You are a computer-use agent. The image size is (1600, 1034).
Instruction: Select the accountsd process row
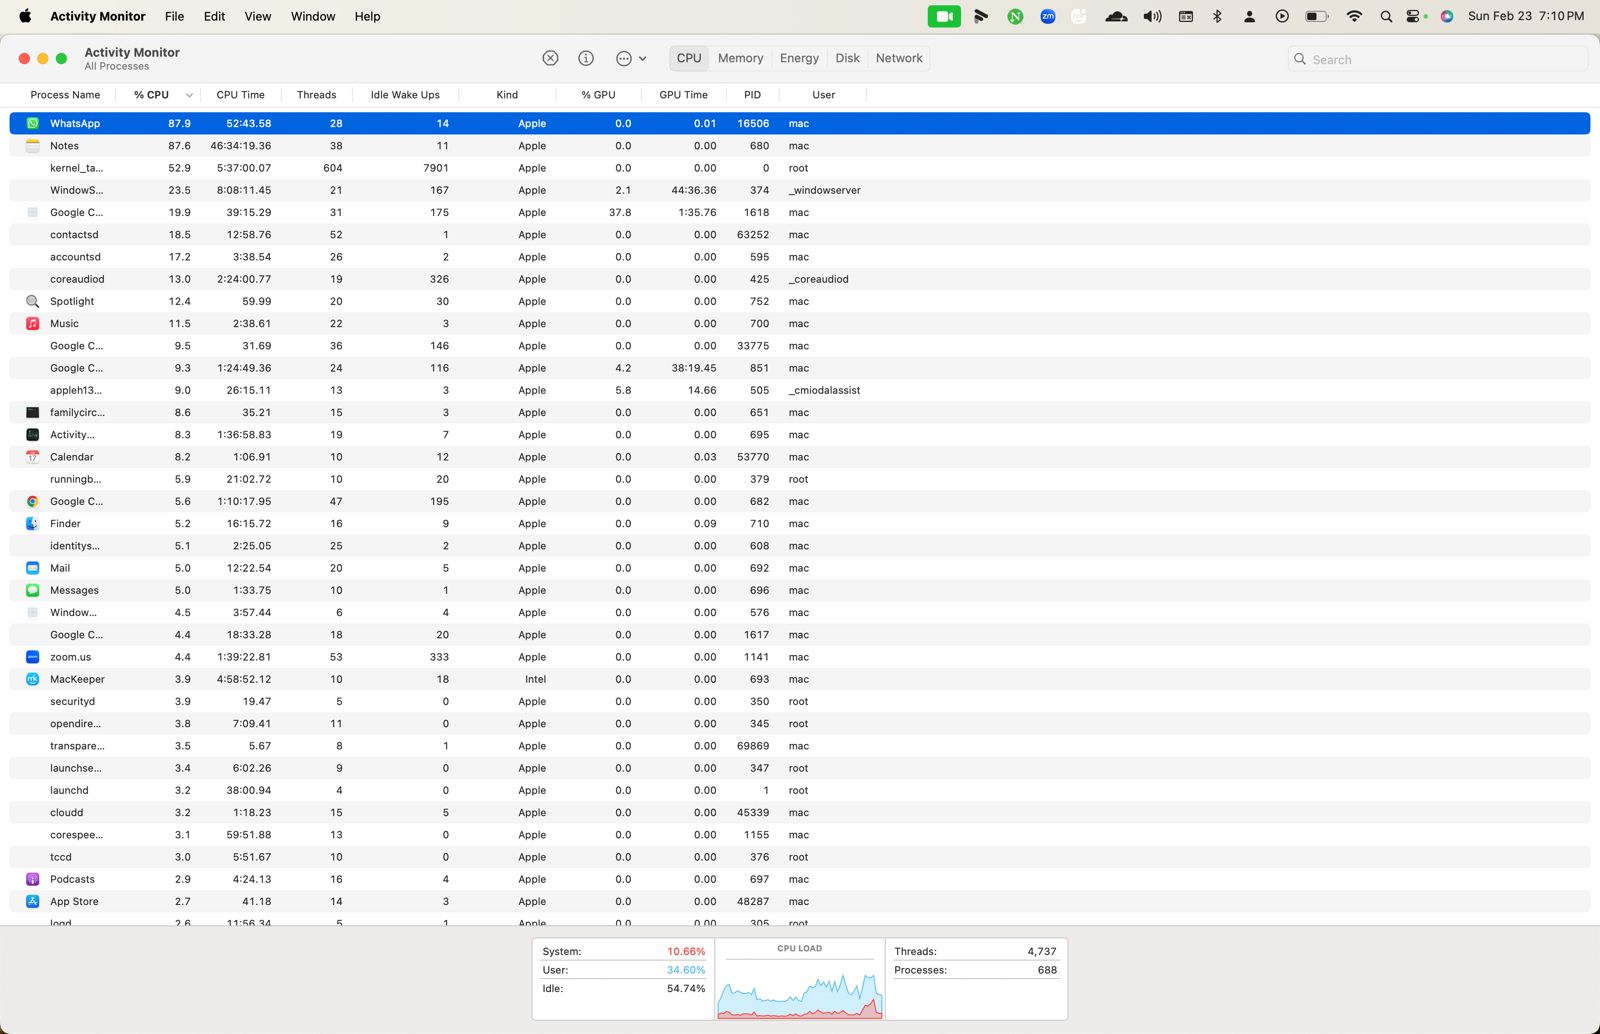(800, 257)
